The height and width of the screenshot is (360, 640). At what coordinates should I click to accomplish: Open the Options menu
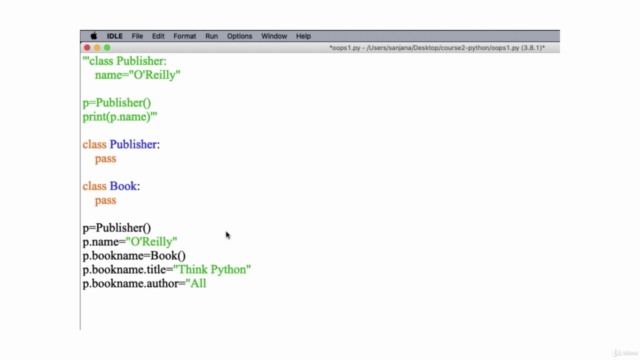pyautogui.click(x=239, y=36)
